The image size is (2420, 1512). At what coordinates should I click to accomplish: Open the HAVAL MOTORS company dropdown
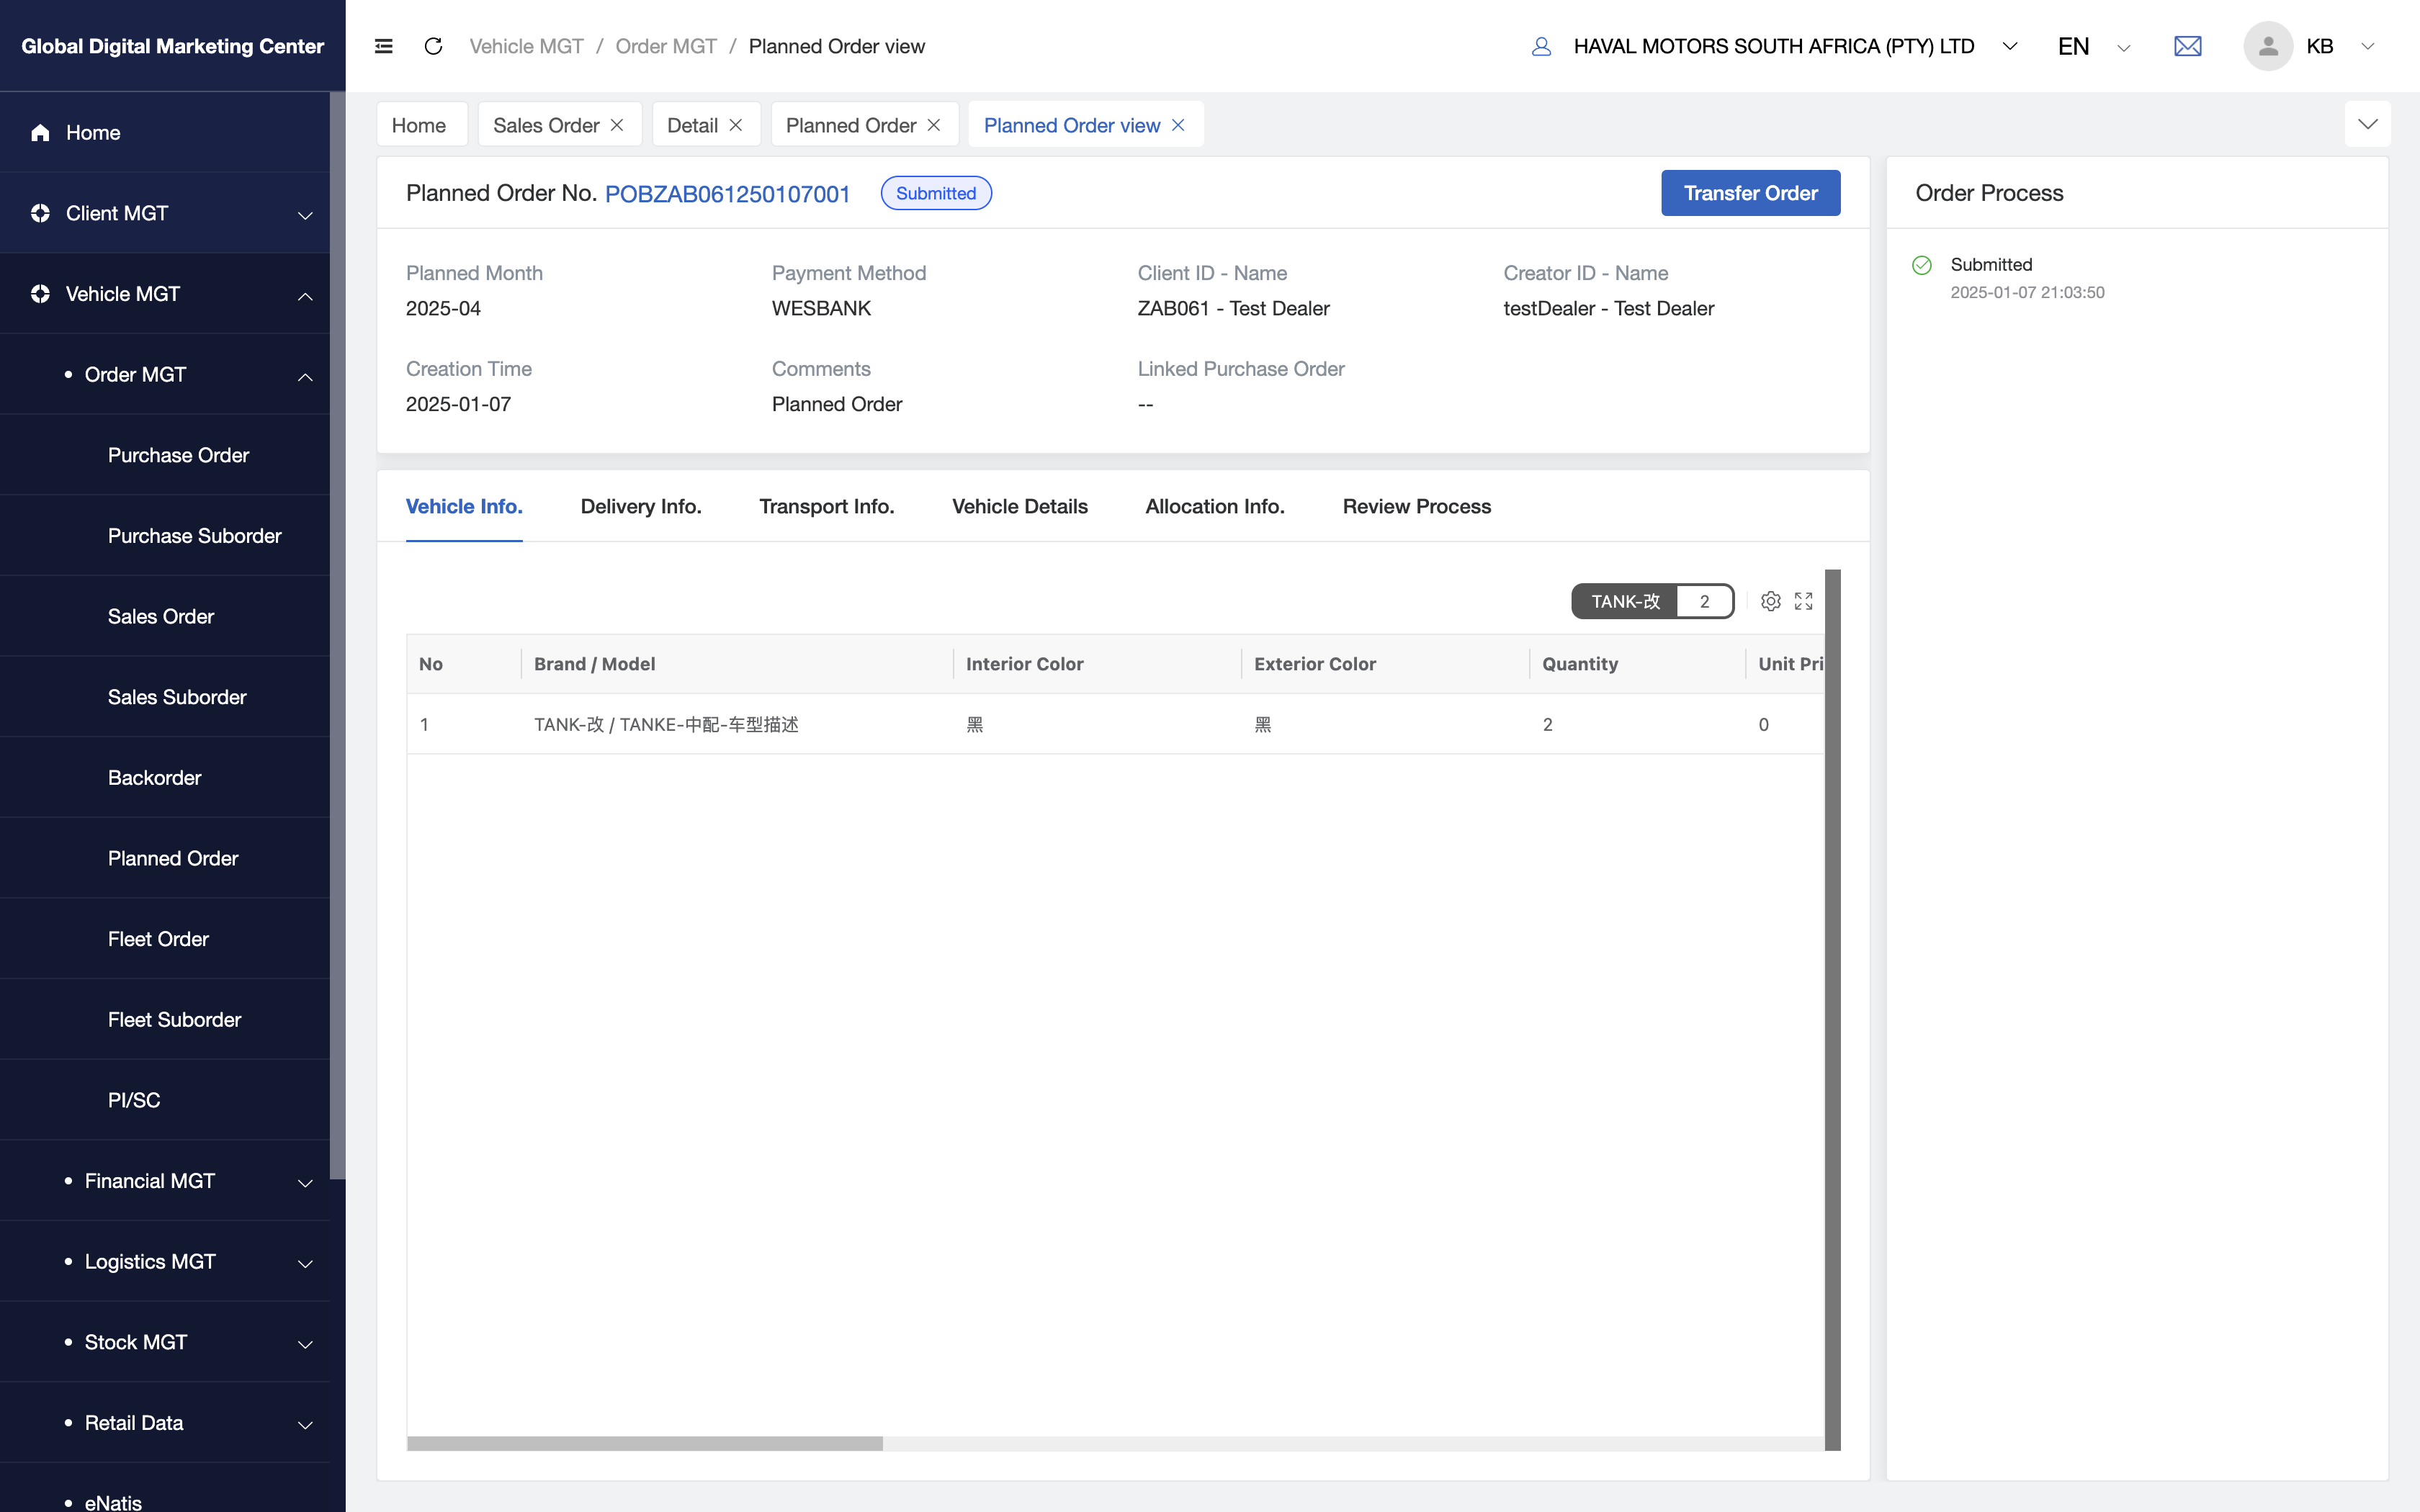[x=2009, y=46]
